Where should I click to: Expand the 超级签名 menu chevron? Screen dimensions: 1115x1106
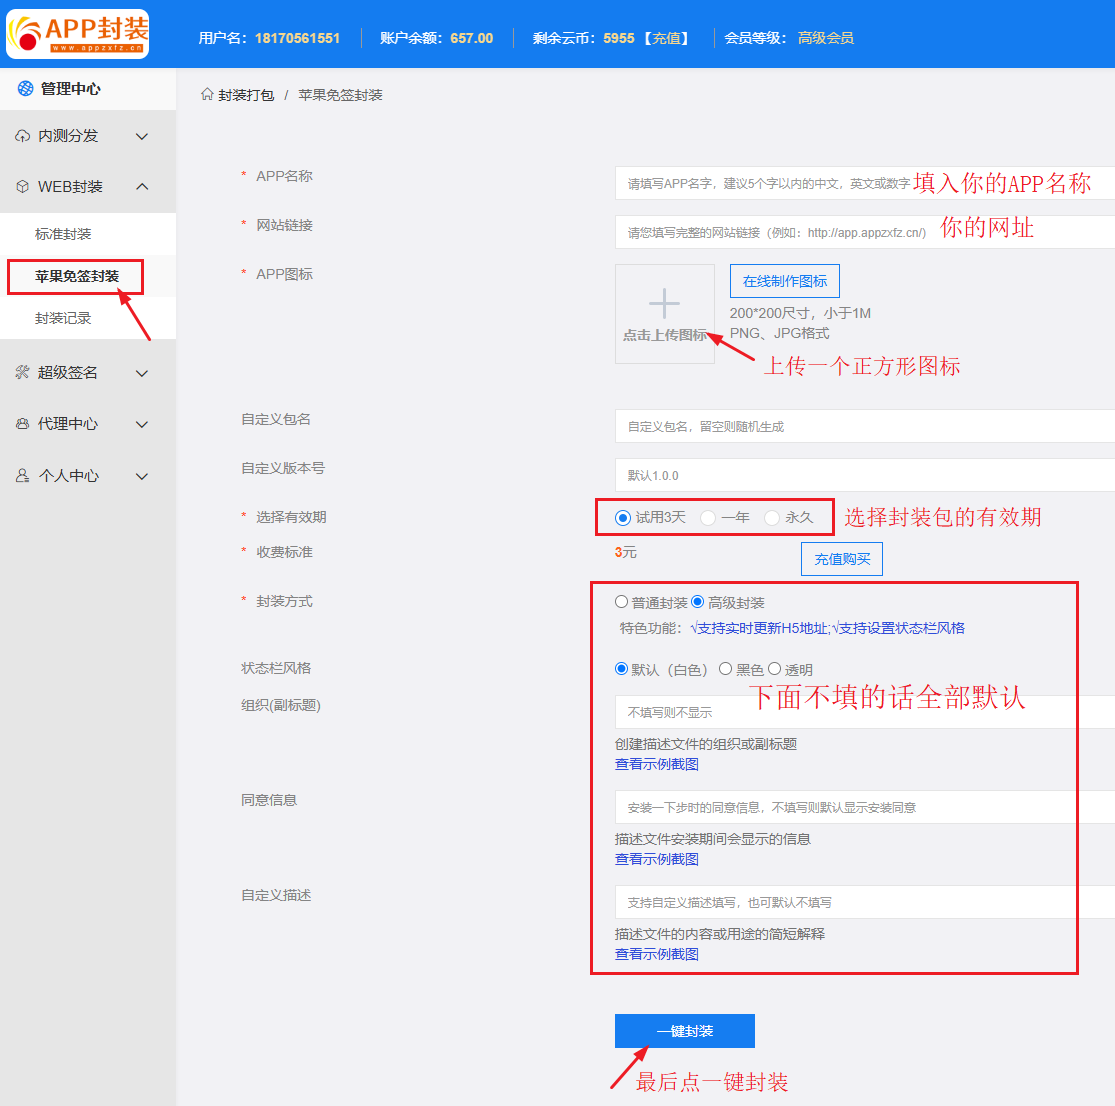click(x=142, y=373)
